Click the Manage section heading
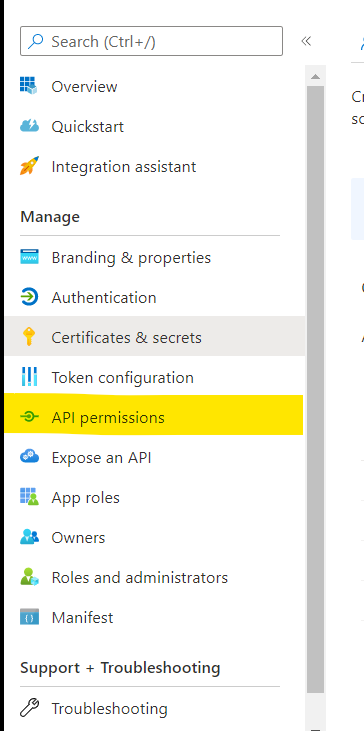Image resolution: width=364 pixels, height=731 pixels. coord(50,217)
